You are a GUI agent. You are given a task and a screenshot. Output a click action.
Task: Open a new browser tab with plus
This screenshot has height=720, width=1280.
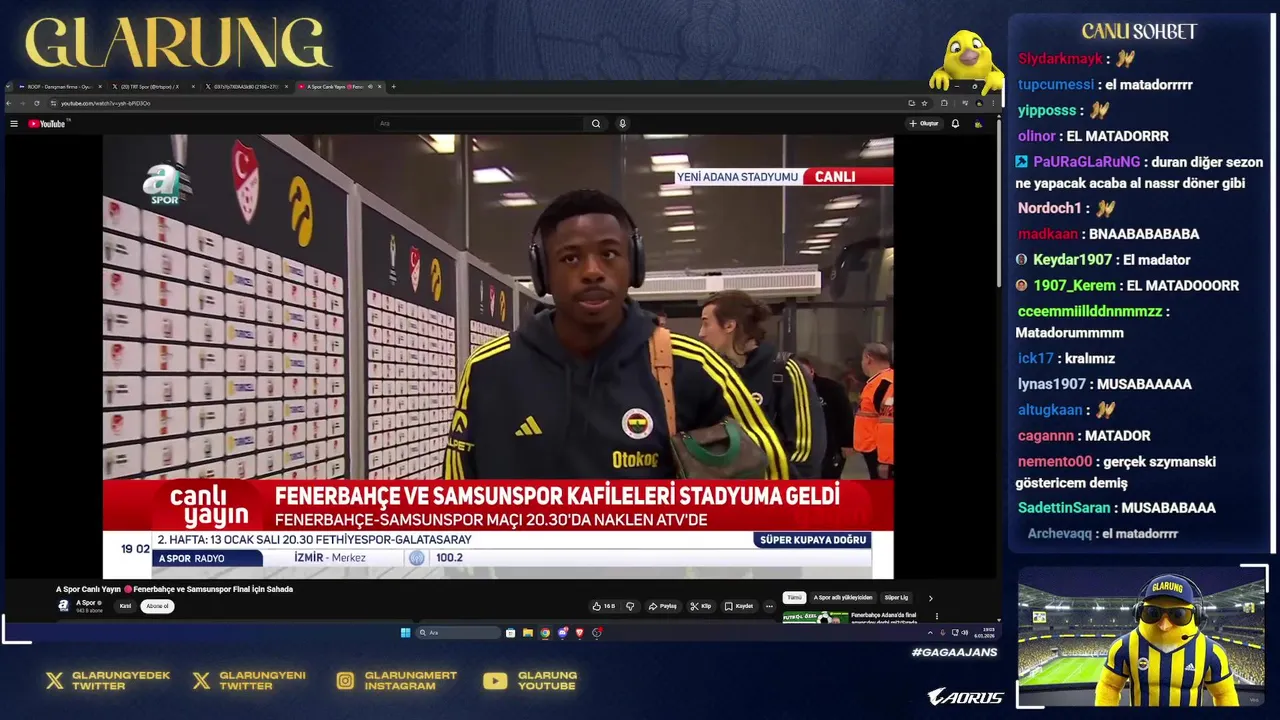tap(393, 87)
